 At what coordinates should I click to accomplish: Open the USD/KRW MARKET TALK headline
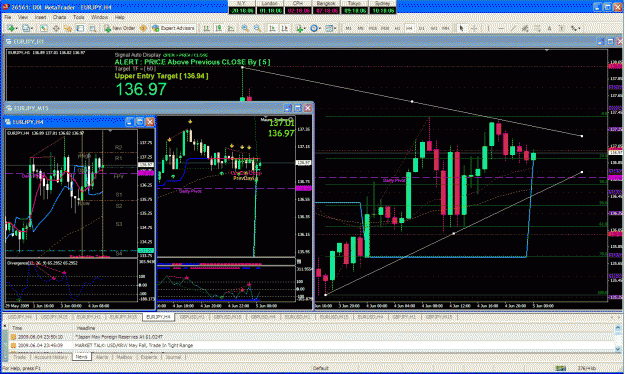134,345
